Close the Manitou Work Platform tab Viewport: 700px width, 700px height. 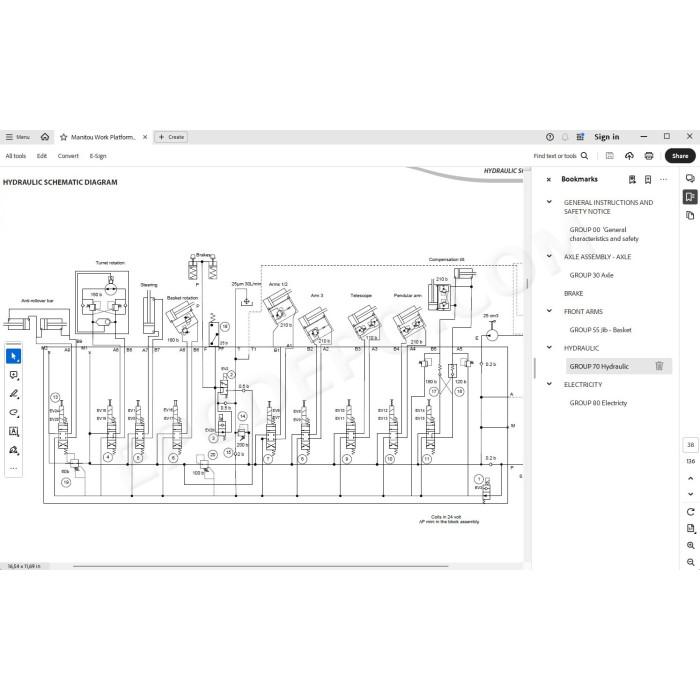click(145, 137)
